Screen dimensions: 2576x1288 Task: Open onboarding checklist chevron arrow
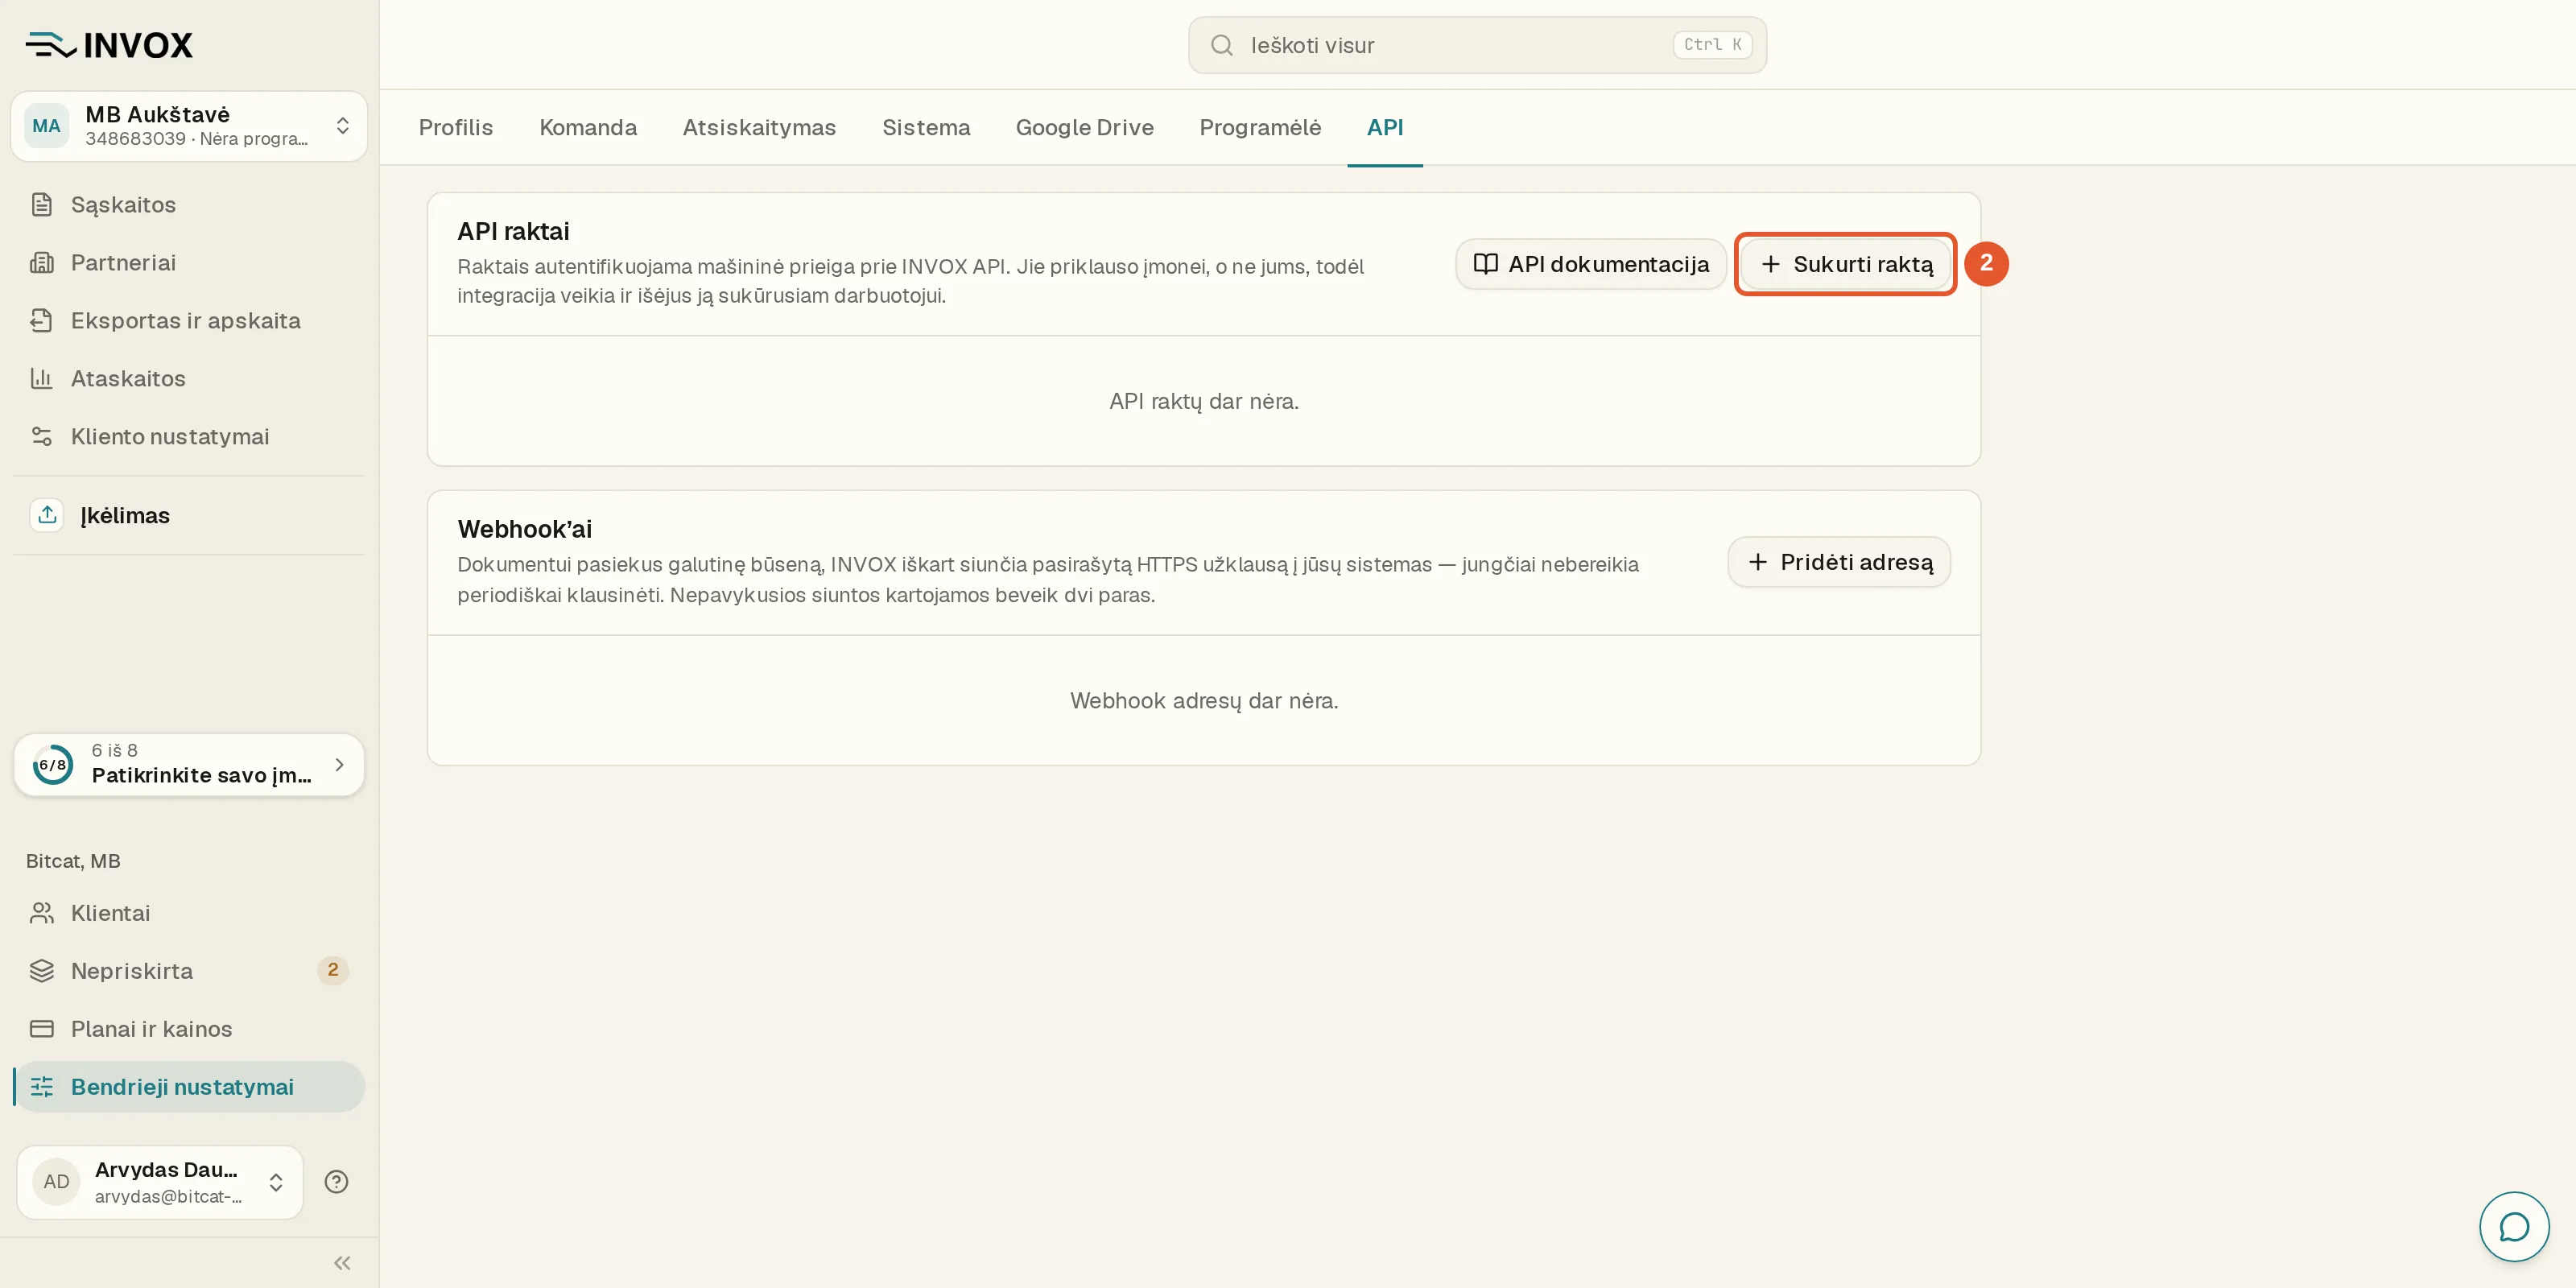(x=339, y=765)
